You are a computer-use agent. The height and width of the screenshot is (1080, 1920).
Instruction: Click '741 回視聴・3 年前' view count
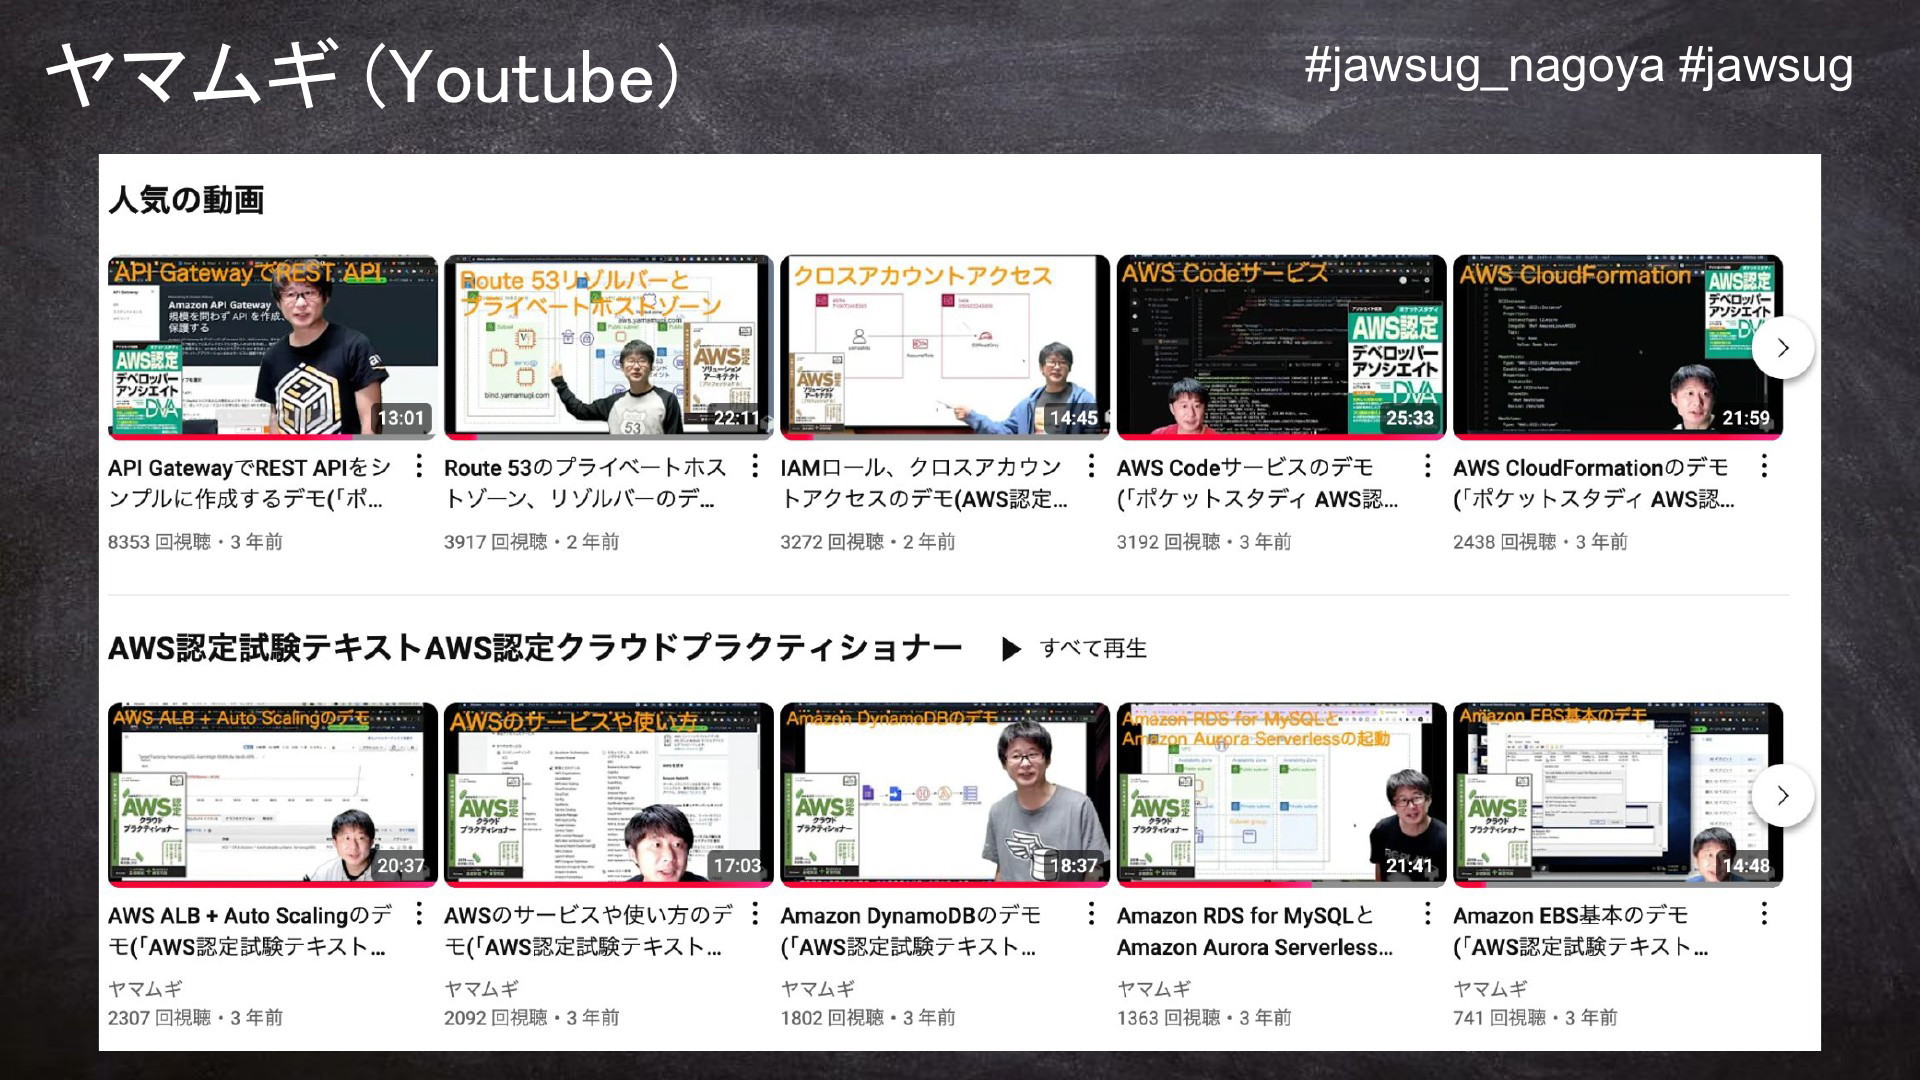point(1535,1018)
